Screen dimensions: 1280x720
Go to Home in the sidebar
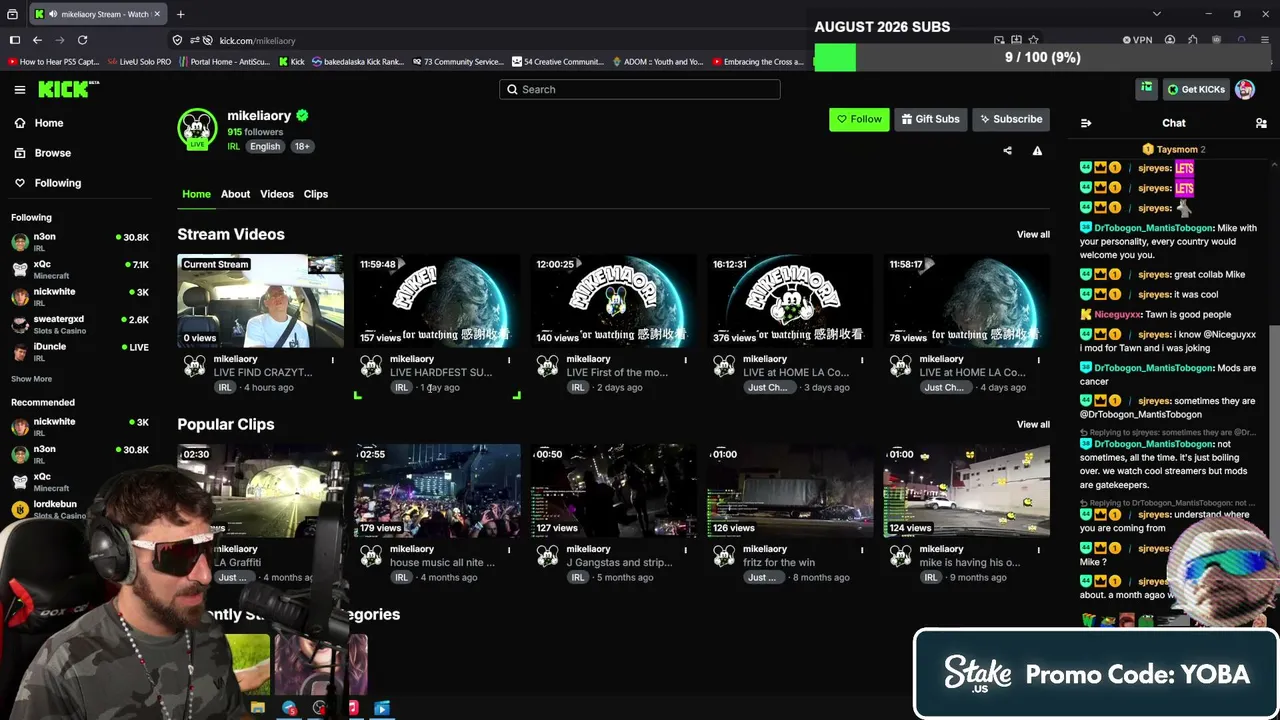point(49,123)
